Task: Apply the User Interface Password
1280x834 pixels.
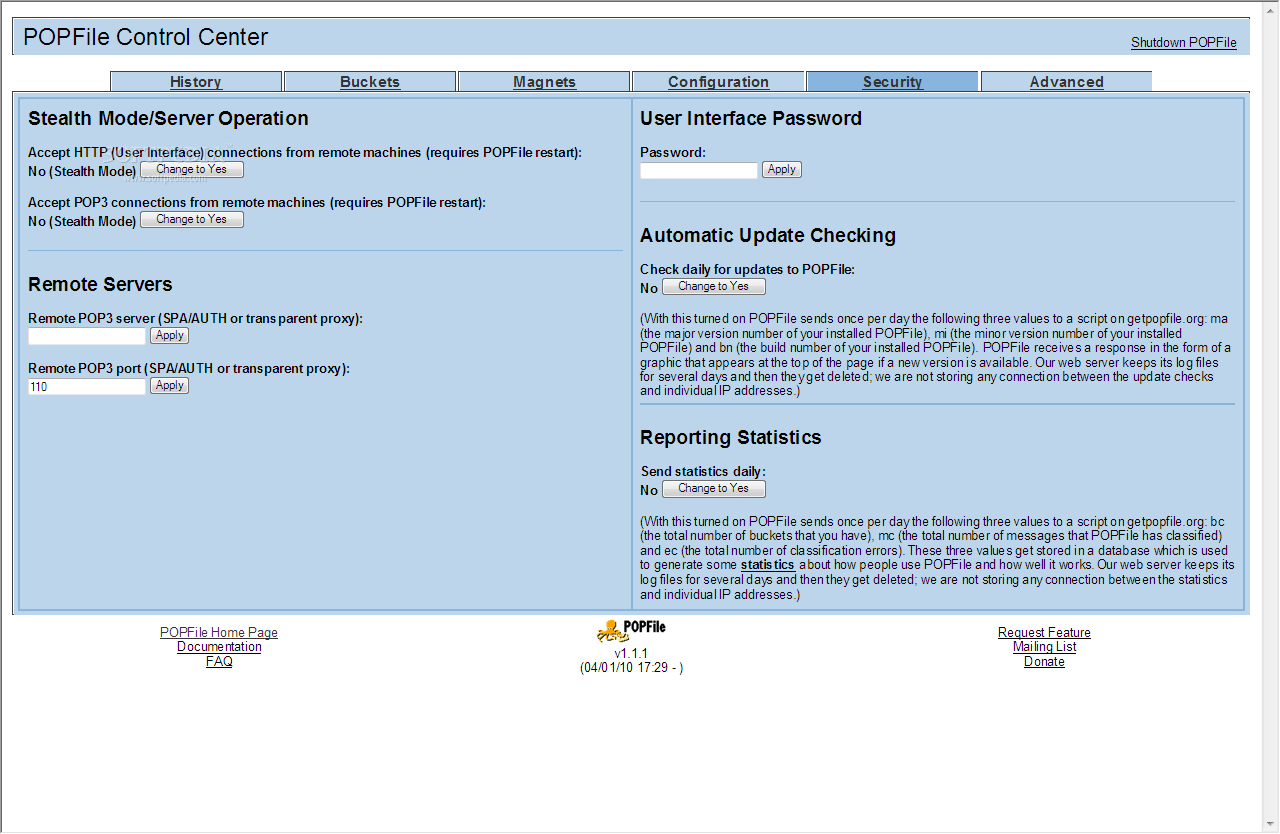Action: [782, 170]
